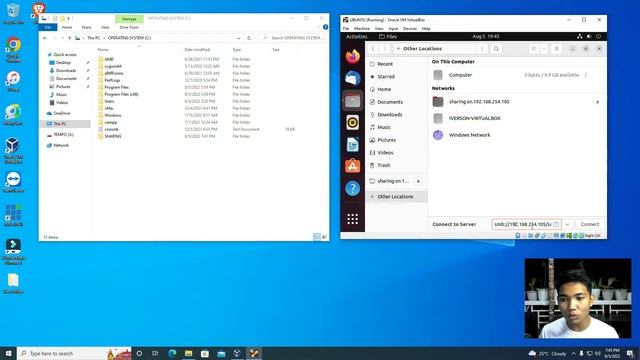
Task: Open Help from the Ubuntu dock
Action: pyautogui.click(x=353, y=188)
